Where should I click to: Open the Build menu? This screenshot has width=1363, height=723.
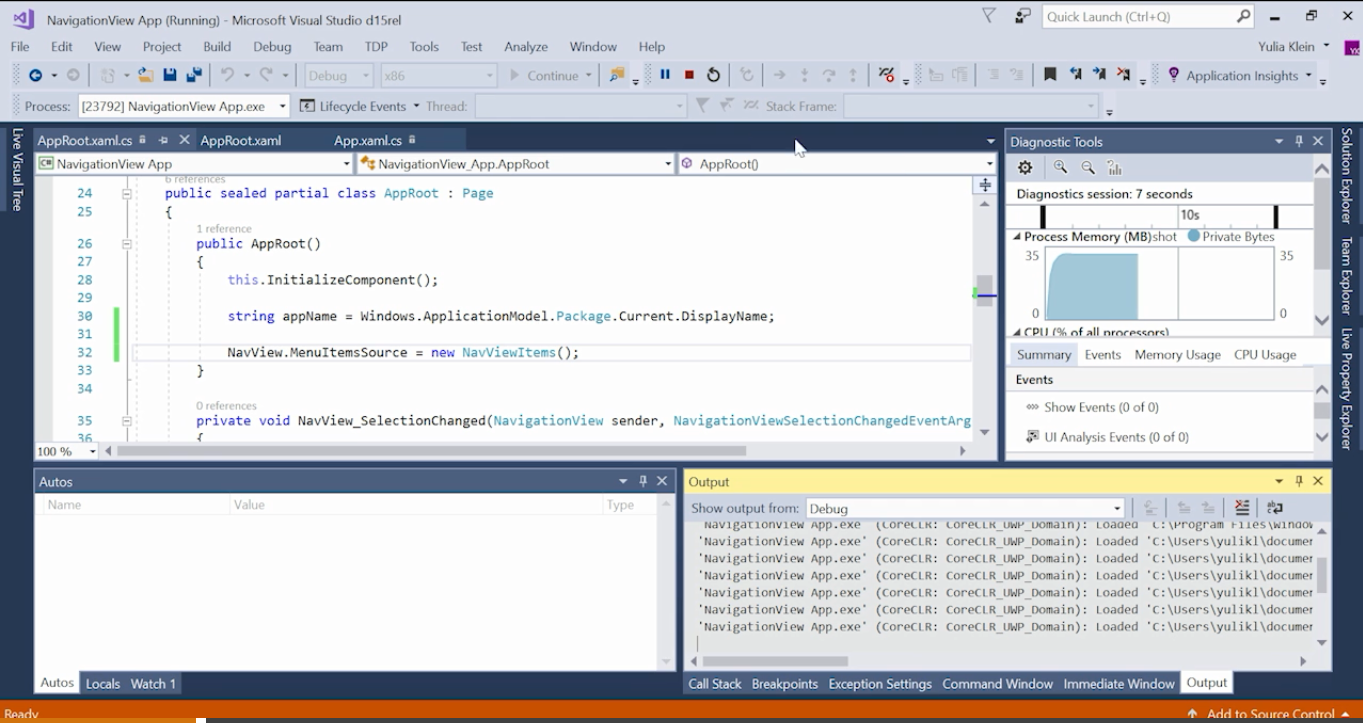click(x=217, y=46)
